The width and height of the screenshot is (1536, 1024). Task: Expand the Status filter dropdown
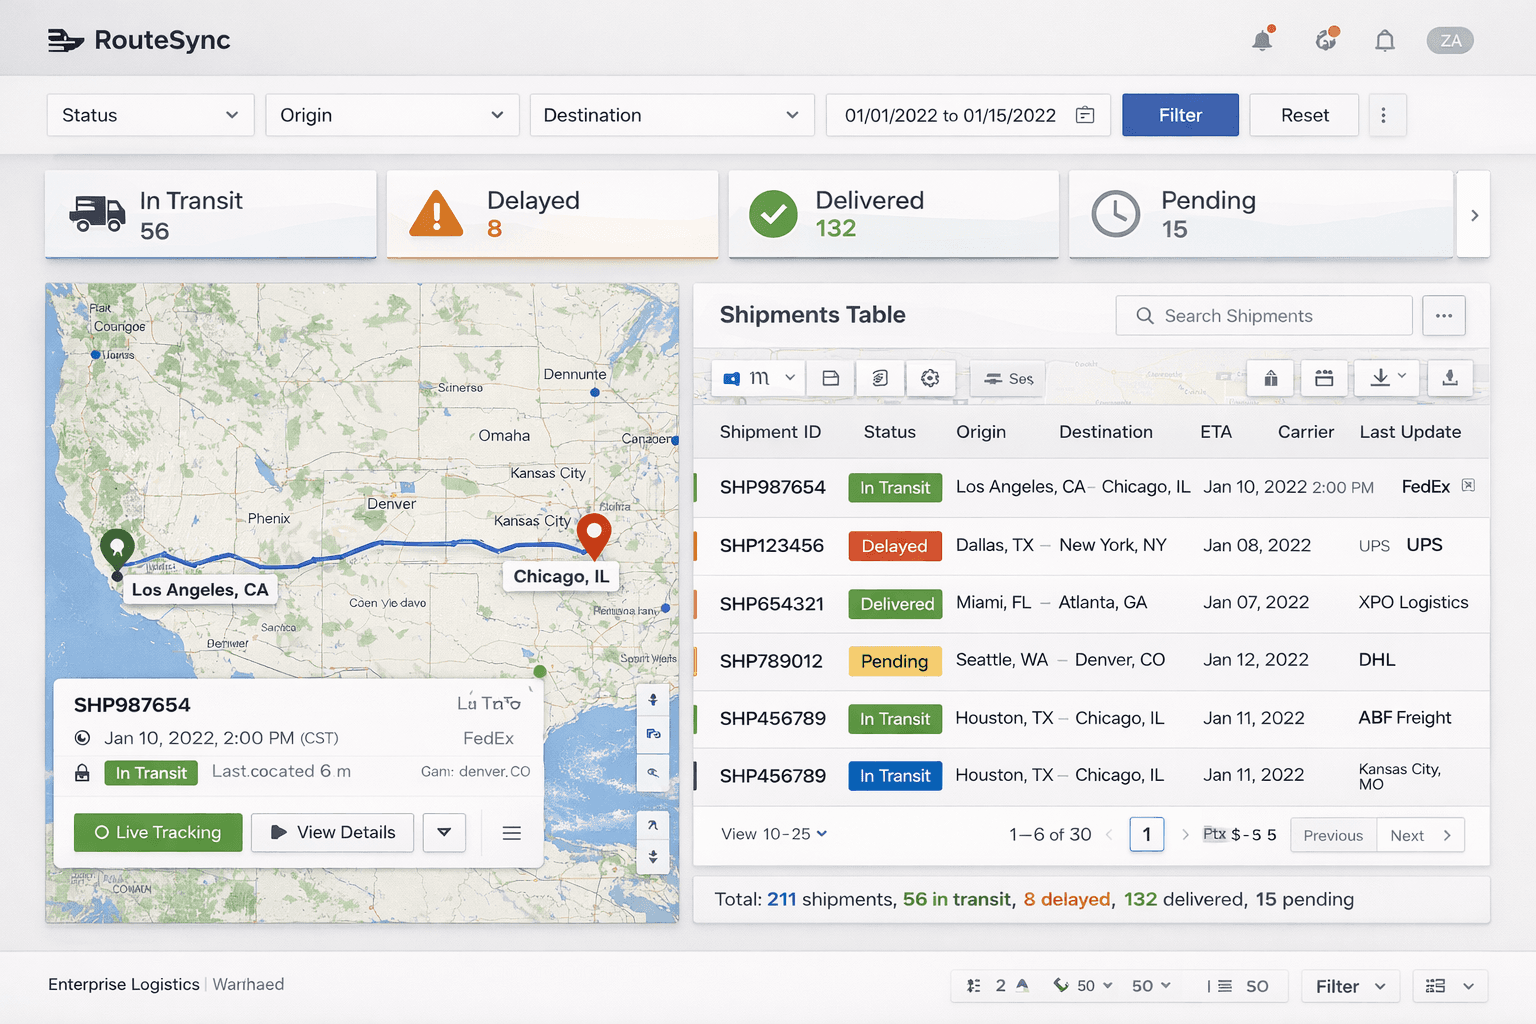pos(150,115)
